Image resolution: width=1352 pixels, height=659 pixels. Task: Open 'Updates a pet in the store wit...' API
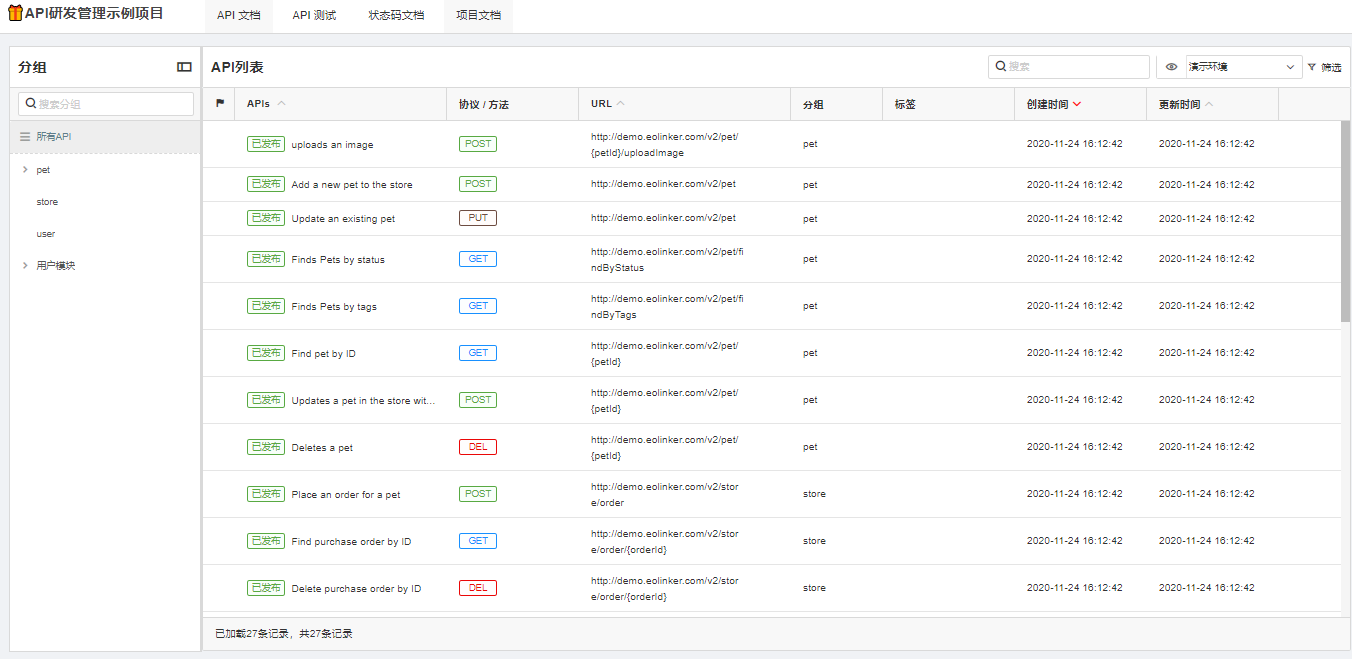(x=364, y=401)
